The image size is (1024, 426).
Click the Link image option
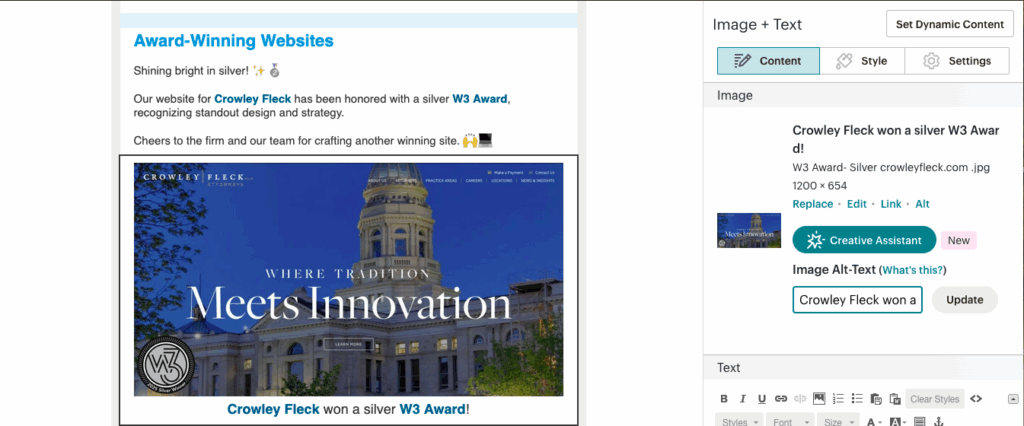(891, 204)
